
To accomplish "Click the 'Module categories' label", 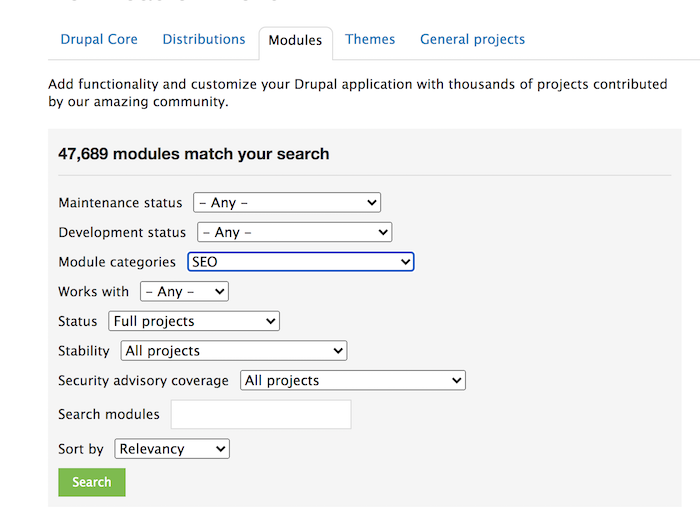I will click(117, 262).
